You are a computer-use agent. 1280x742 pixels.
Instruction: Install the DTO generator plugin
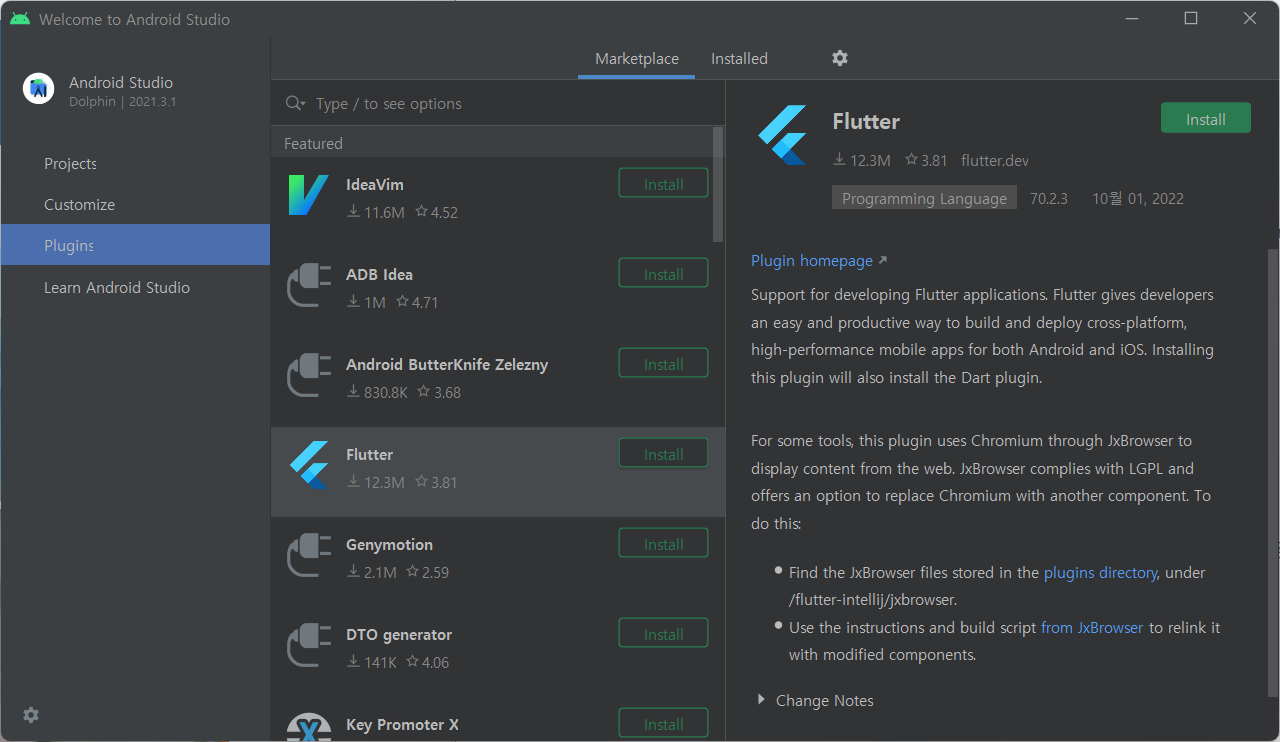pos(664,634)
